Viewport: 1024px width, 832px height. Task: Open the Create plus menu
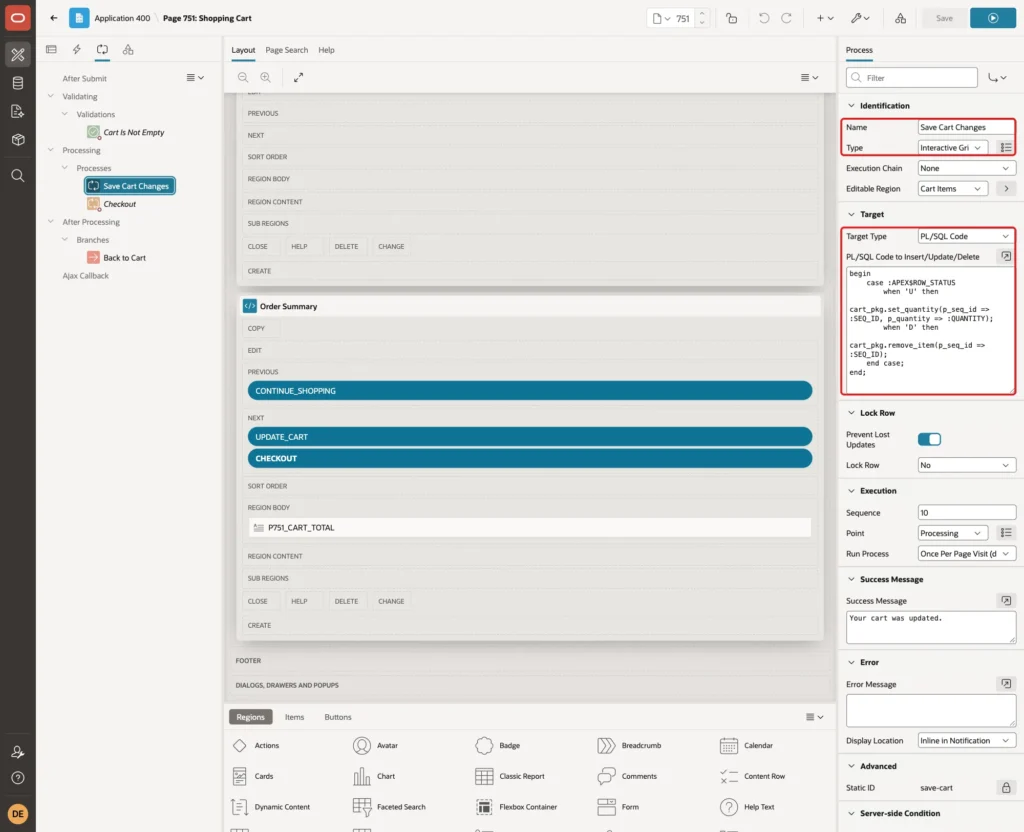(825, 18)
